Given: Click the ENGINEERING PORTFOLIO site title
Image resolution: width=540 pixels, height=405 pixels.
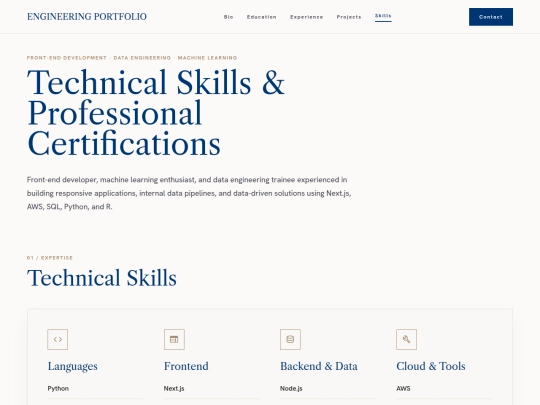Looking at the screenshot, I should click(87, 17).
